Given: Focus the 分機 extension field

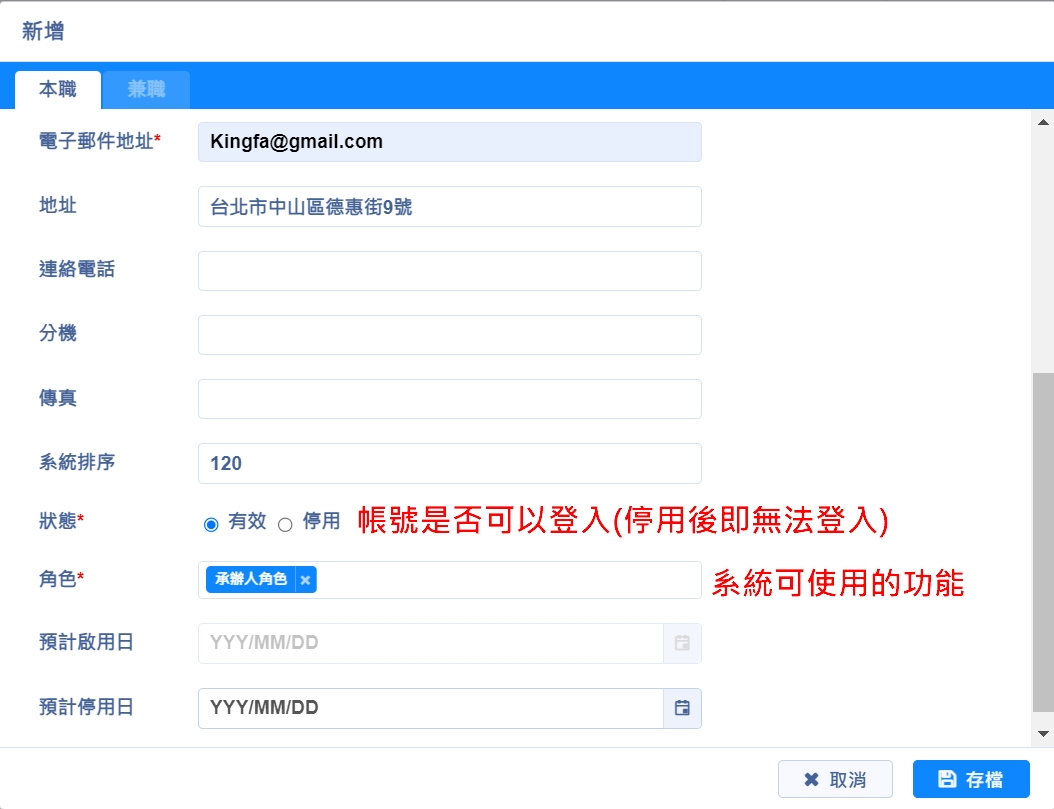Looking at the screenshot, I should tap(450, 335).
